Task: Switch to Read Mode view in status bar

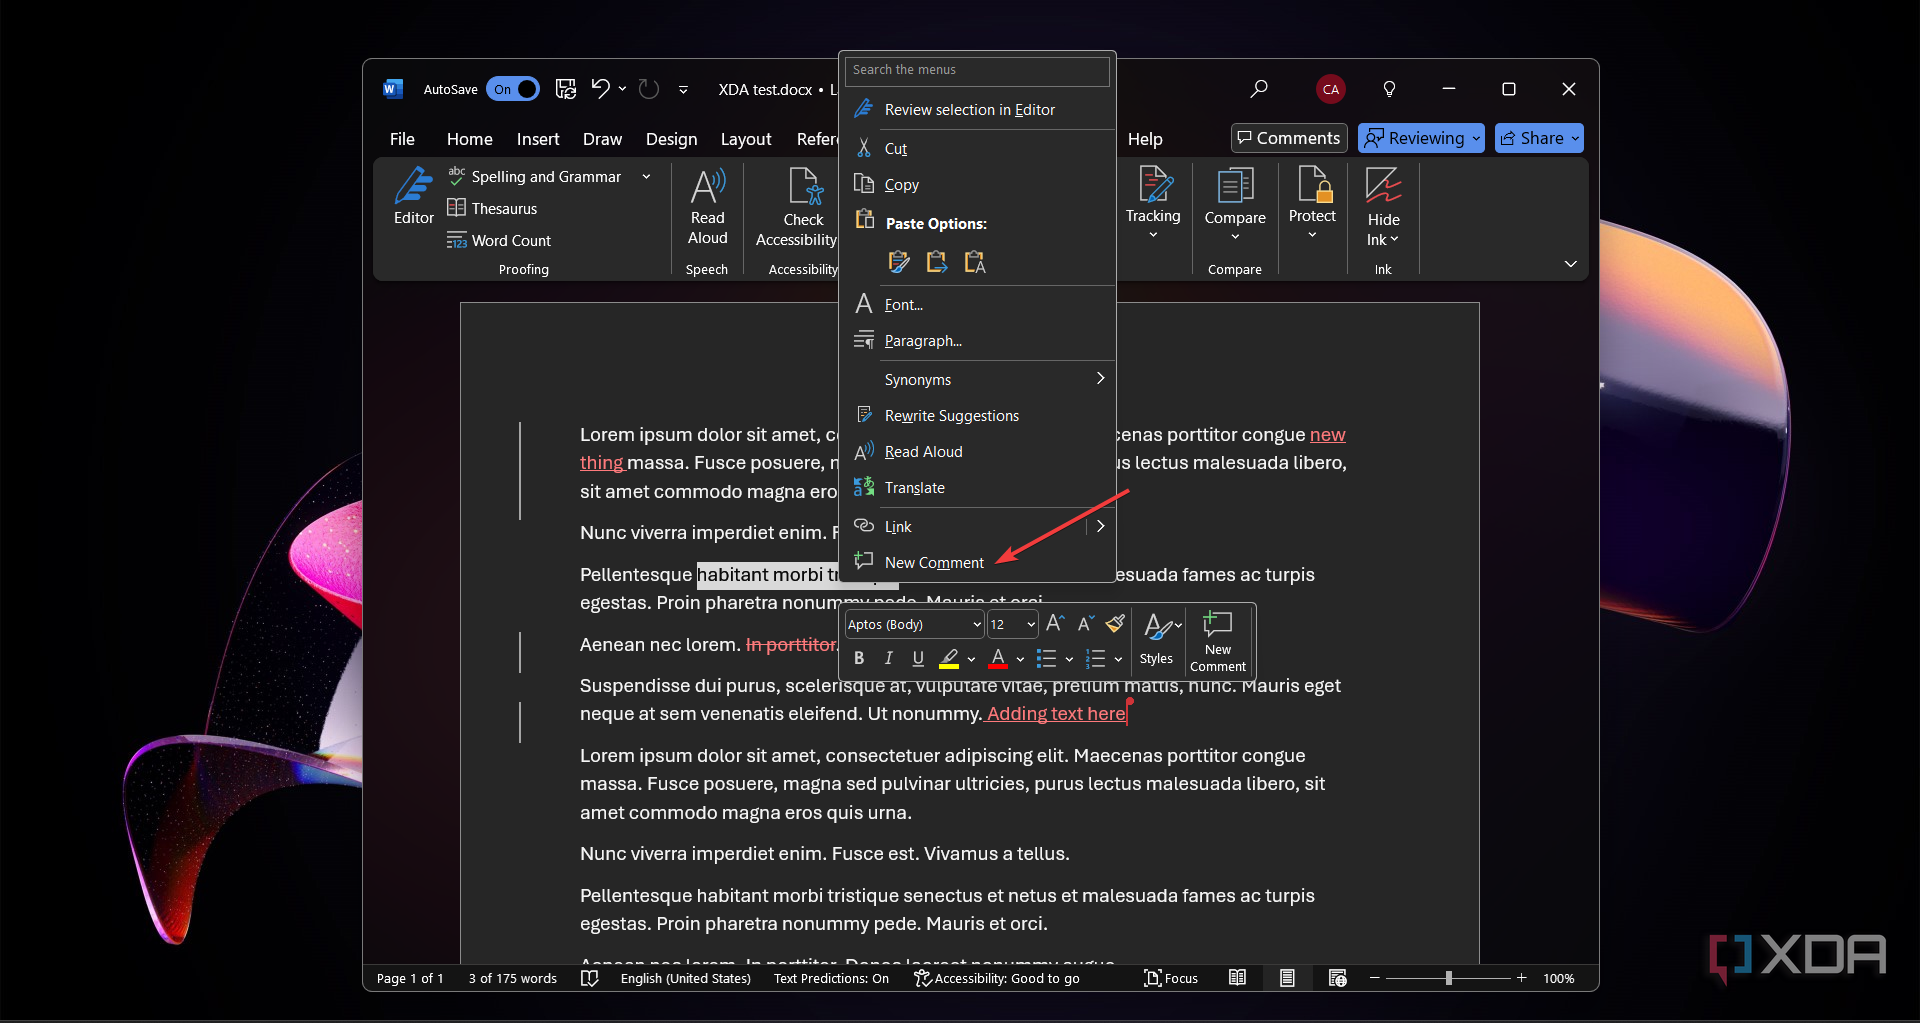Action: pos(1237,978)
